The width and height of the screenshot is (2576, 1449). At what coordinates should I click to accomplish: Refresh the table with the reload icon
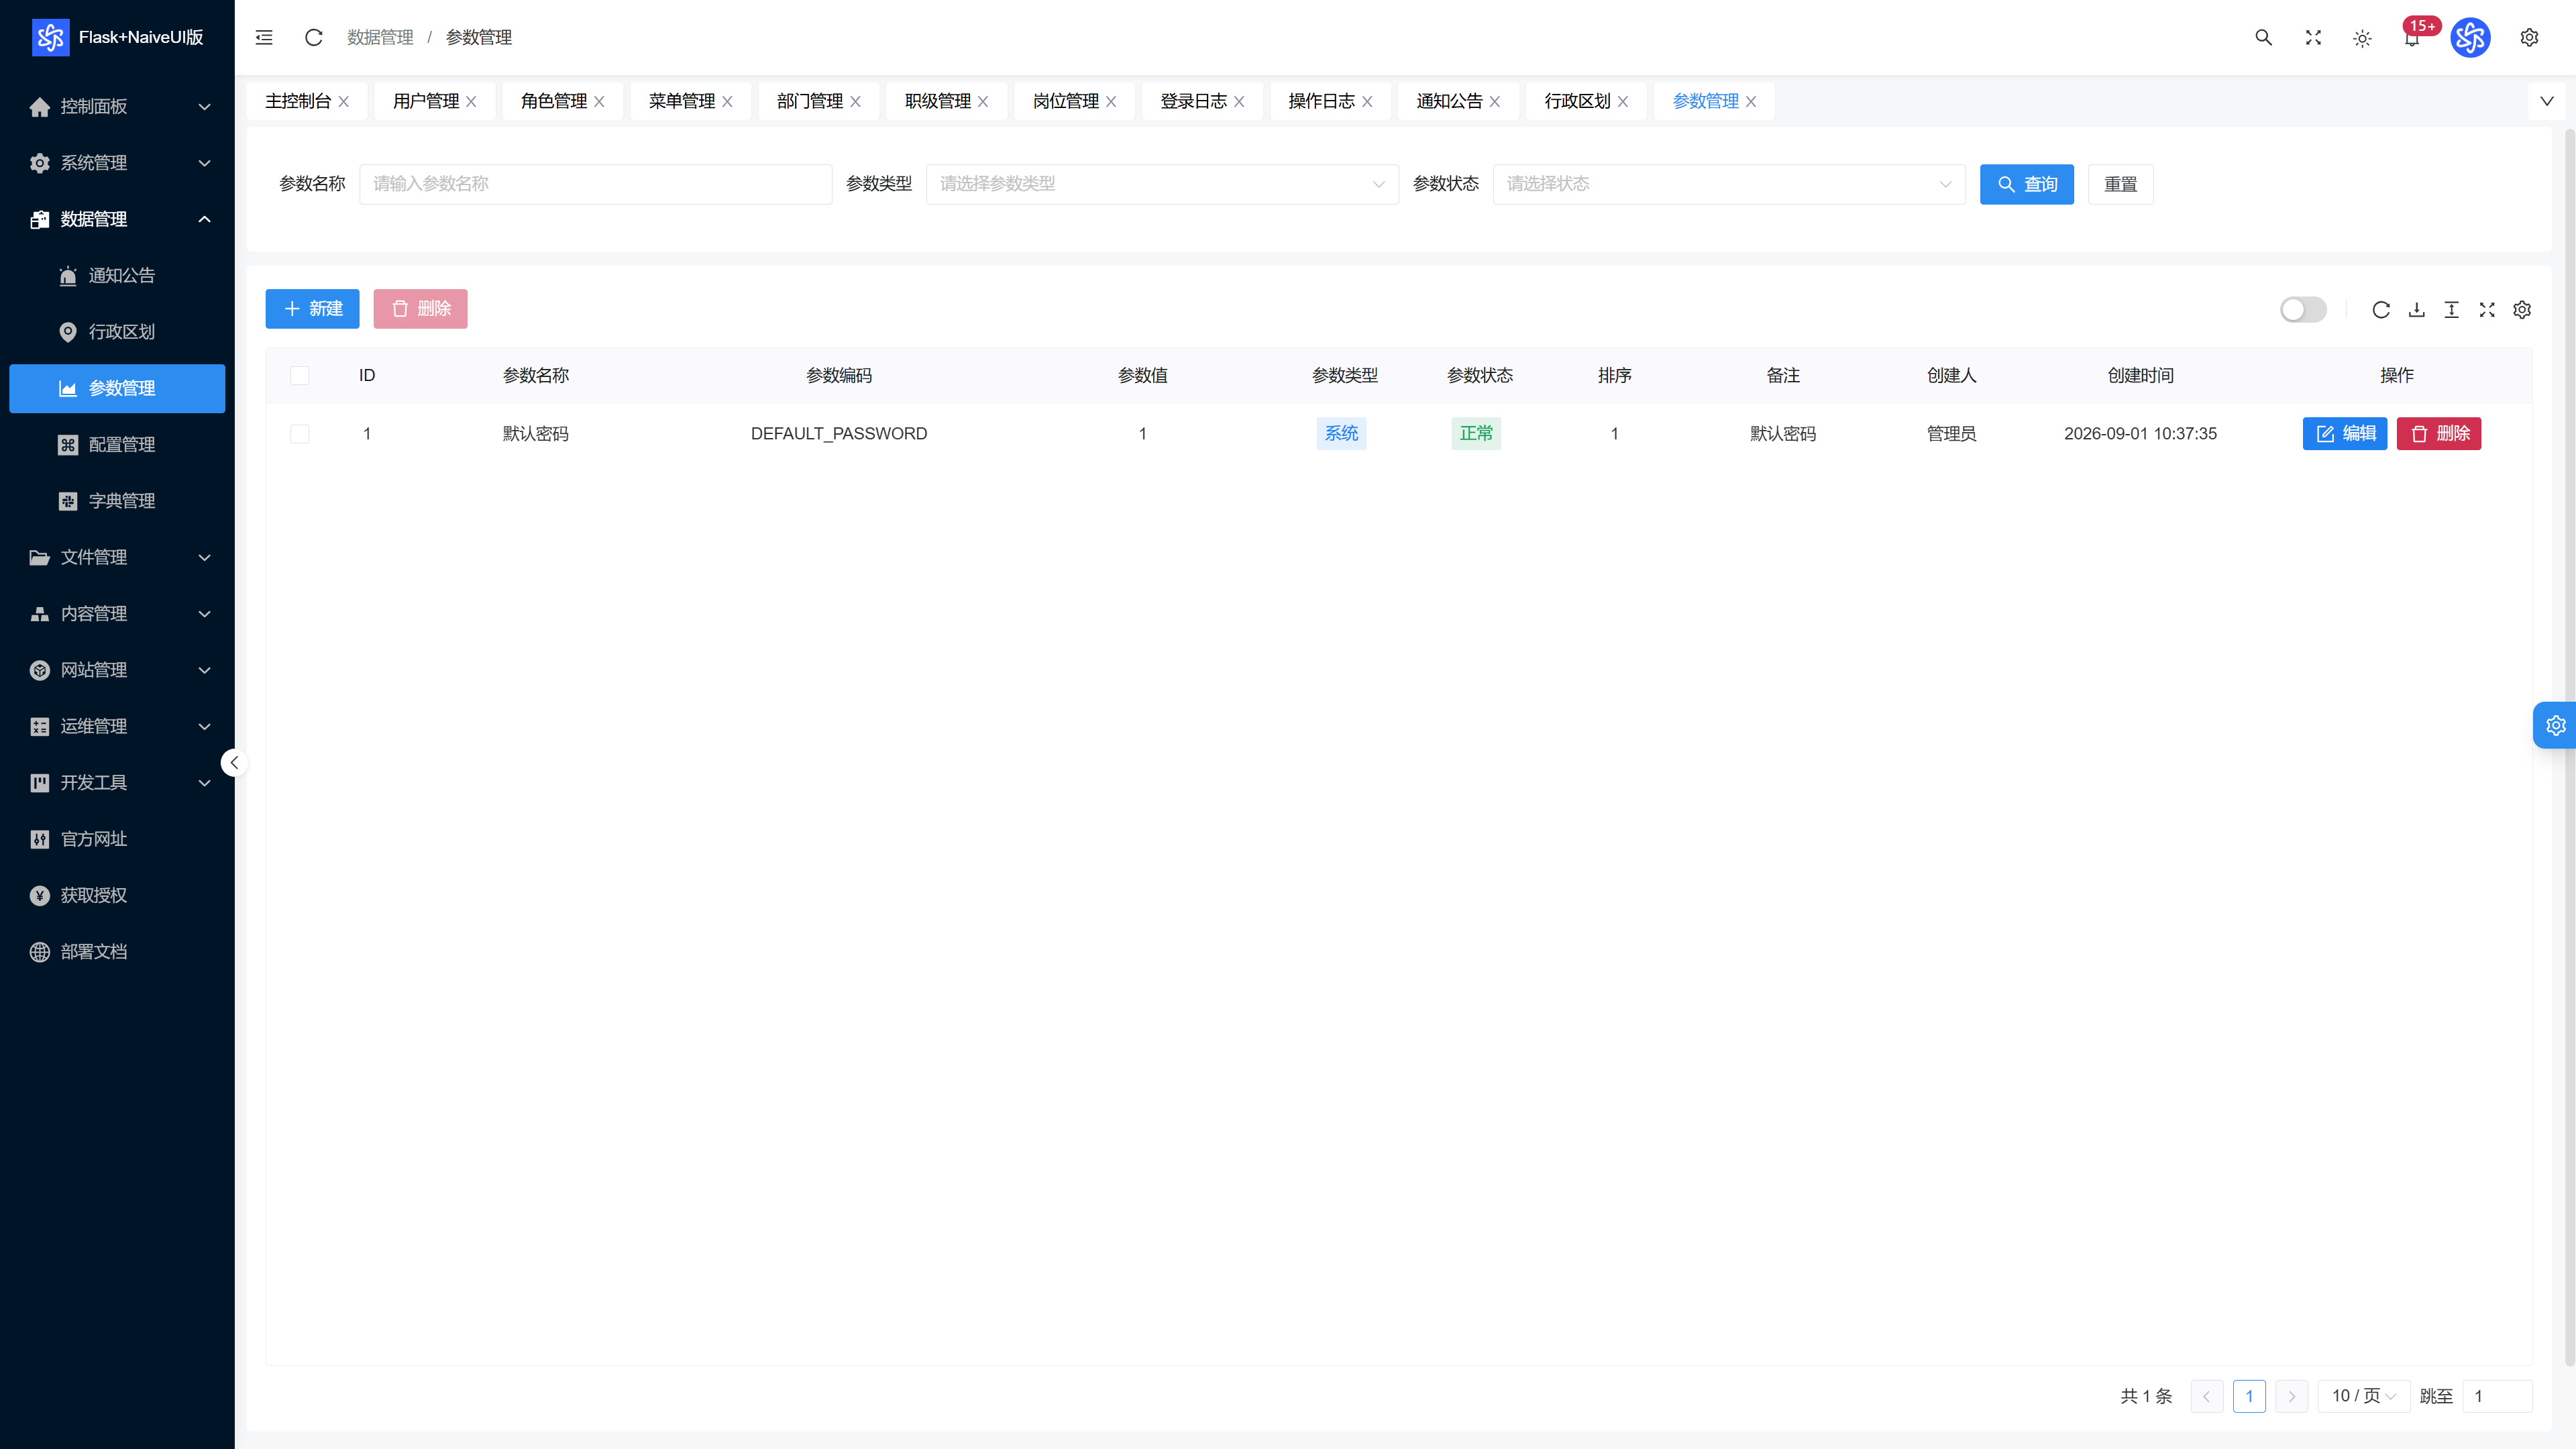(x=2381, y=309)
